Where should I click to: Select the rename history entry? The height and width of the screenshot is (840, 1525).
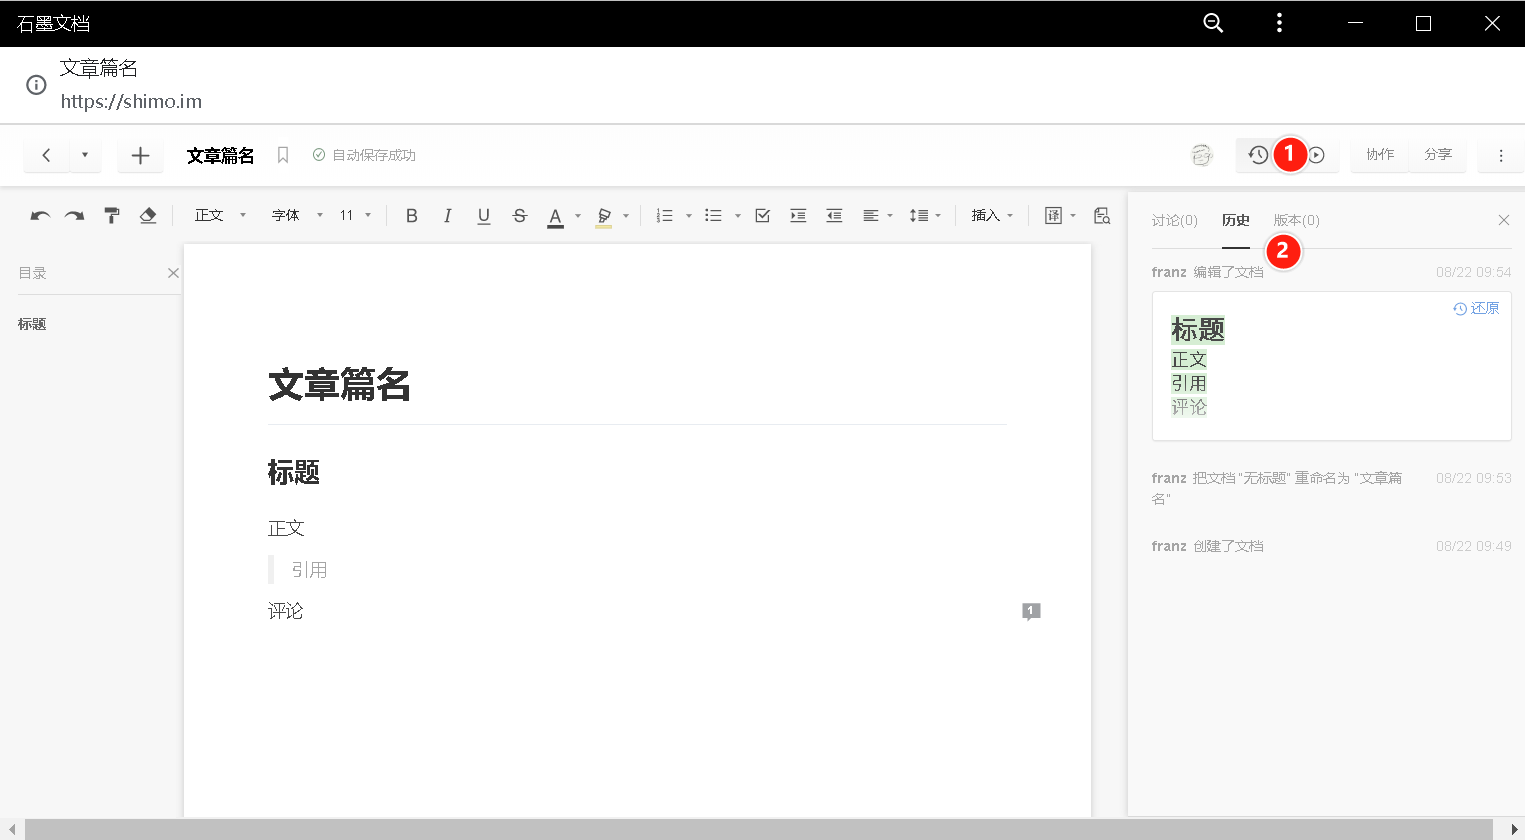[1331, 488]
